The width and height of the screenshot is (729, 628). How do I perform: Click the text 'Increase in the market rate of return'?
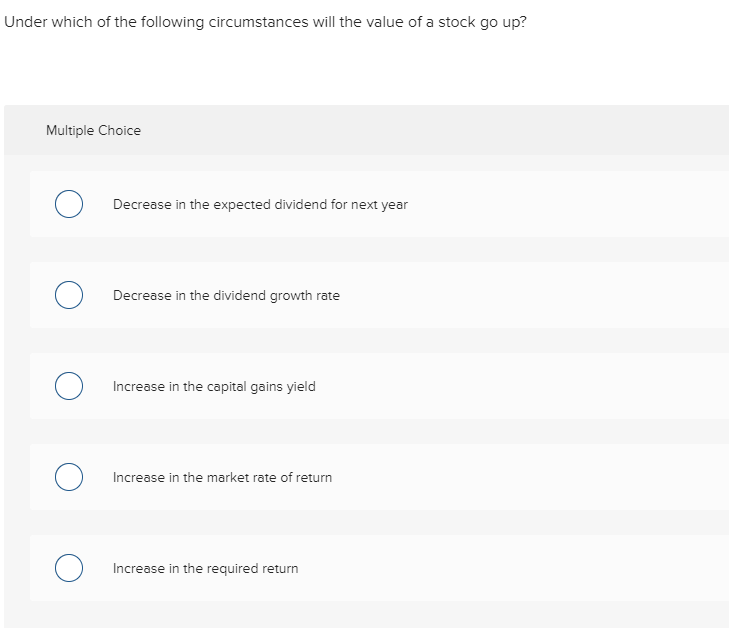click(222, 478)
